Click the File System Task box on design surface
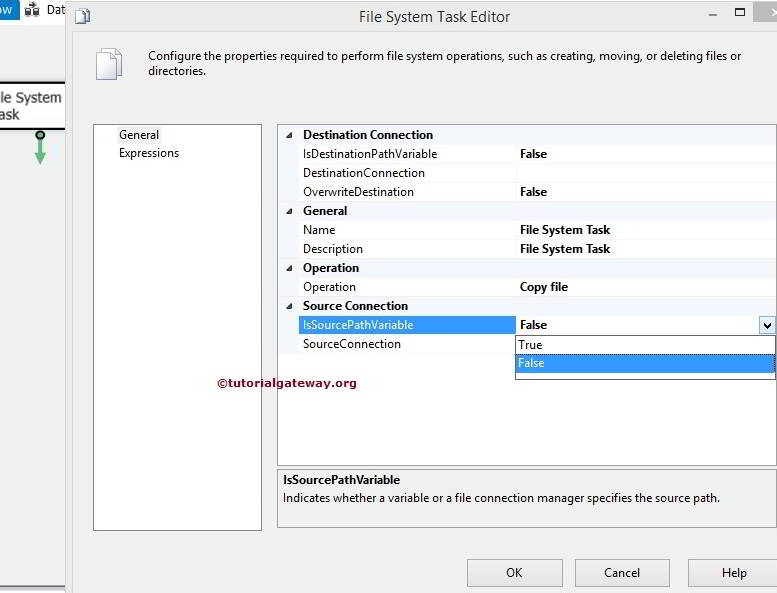This screenshot has height=593, width=777. 31,106
